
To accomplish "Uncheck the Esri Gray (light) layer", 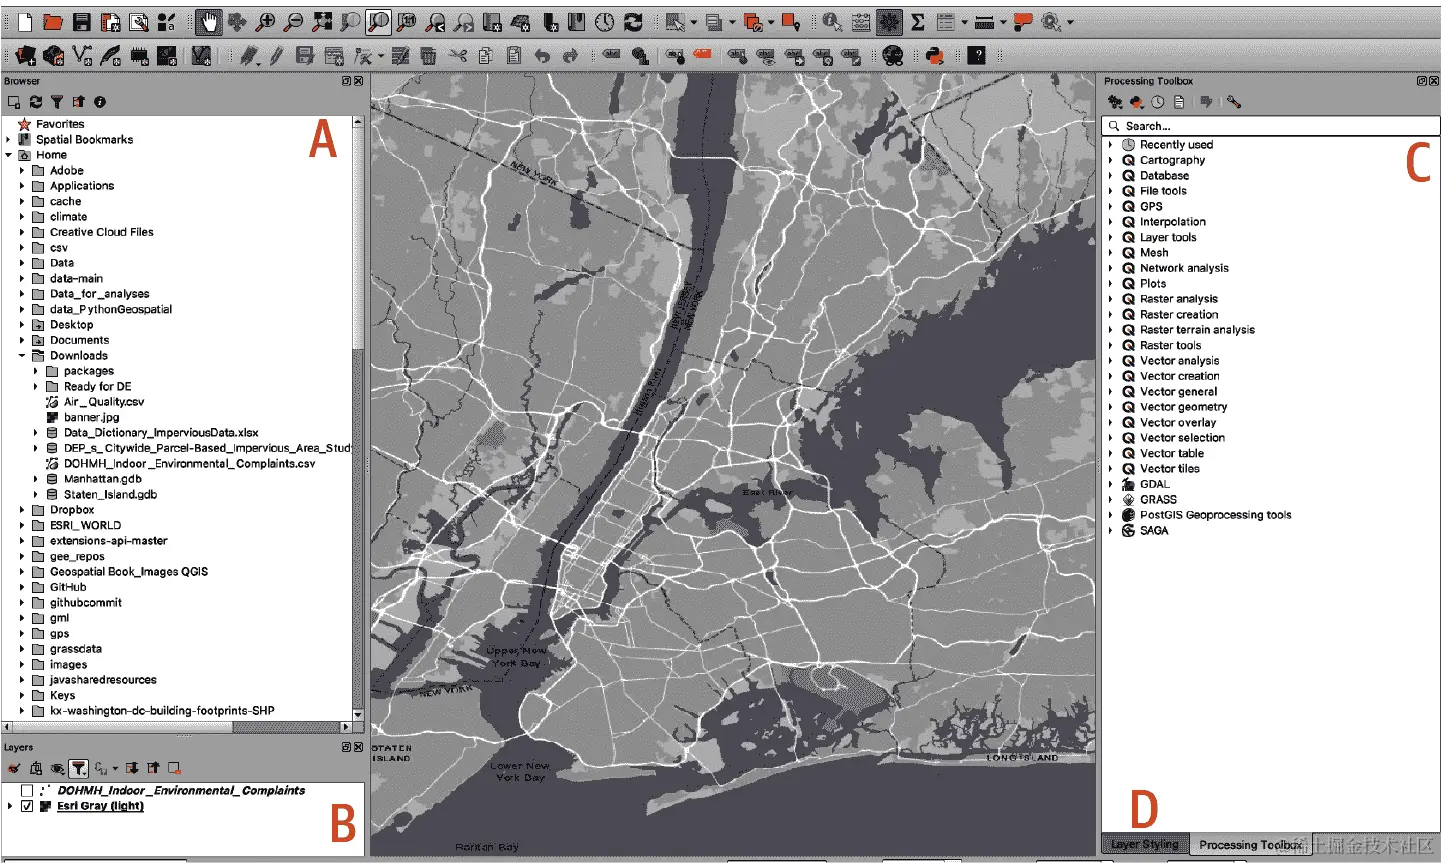I will click(x=27, y=806).
